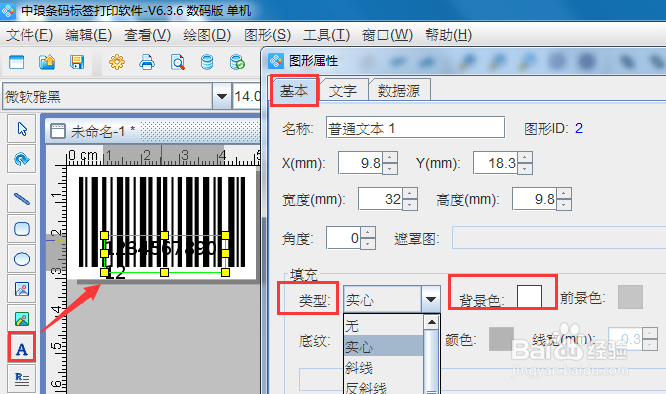Open the 帮助(H) menu
Viewport: 666px width, 394px height.
point(449,35)
